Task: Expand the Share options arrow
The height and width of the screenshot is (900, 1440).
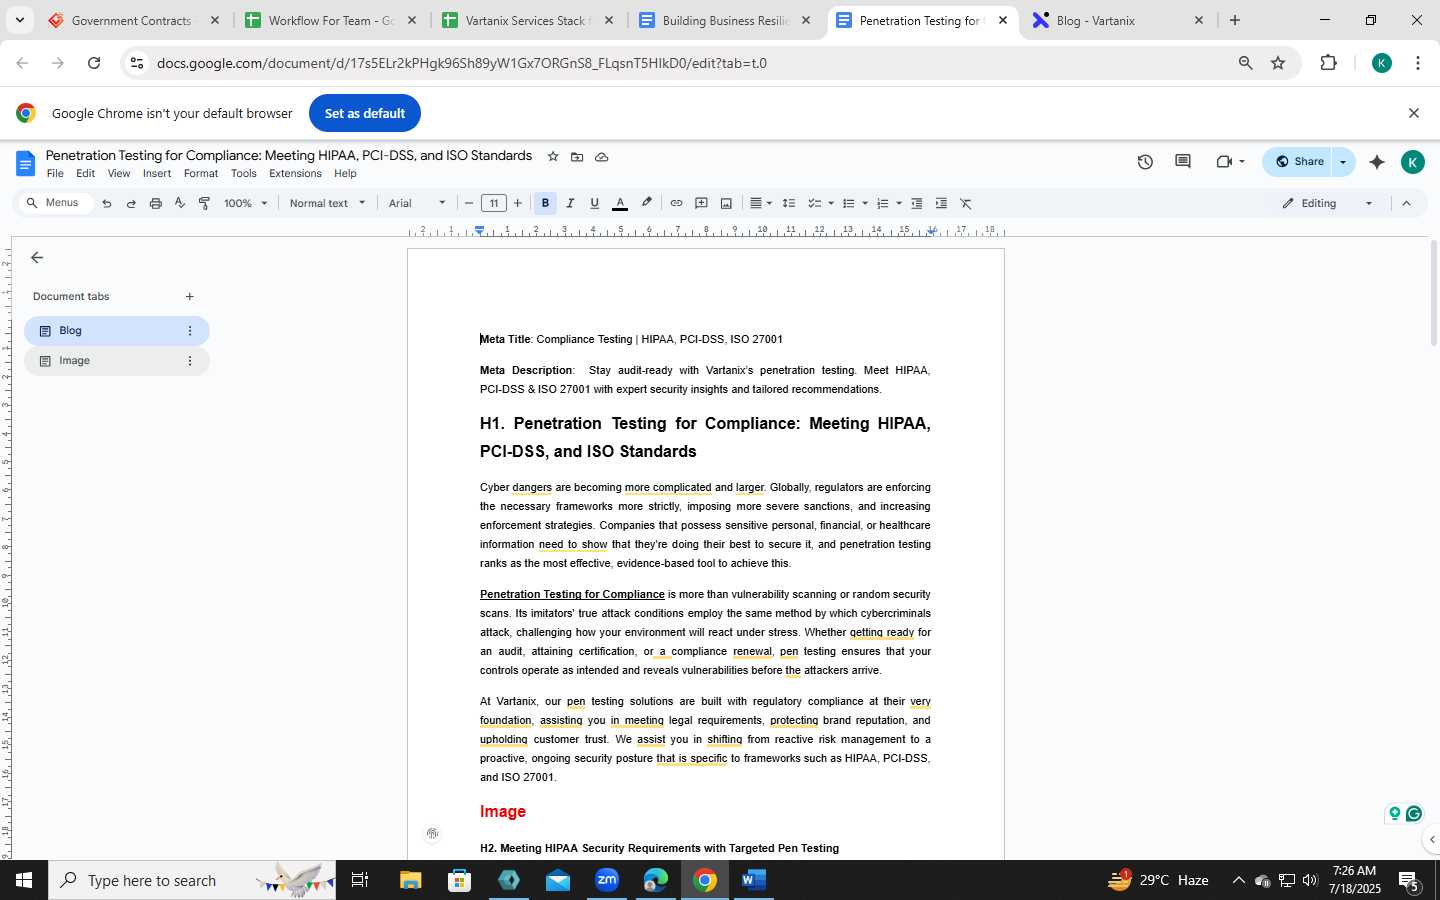Action: [x=1343, y=162]
